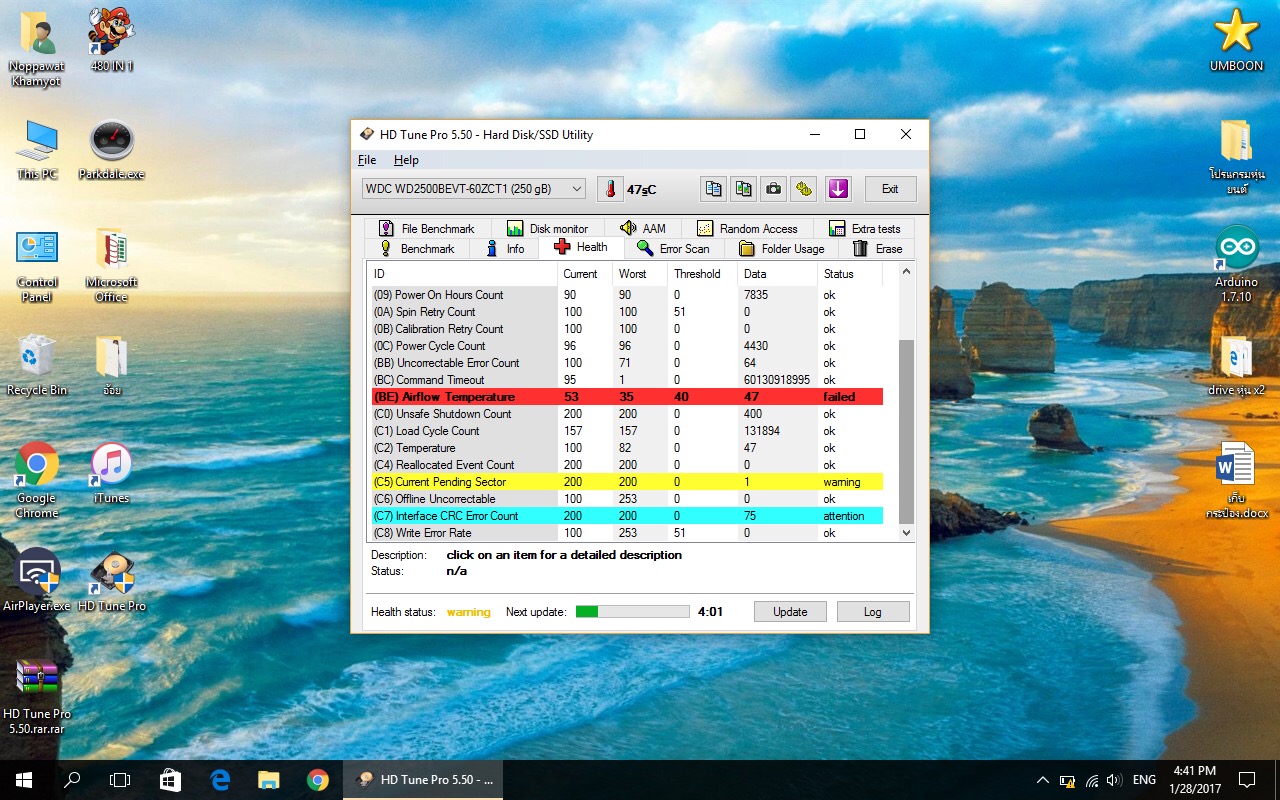Click the ID column header
The height and width of the screenshot is (800, 1280).
click(463, 274)
